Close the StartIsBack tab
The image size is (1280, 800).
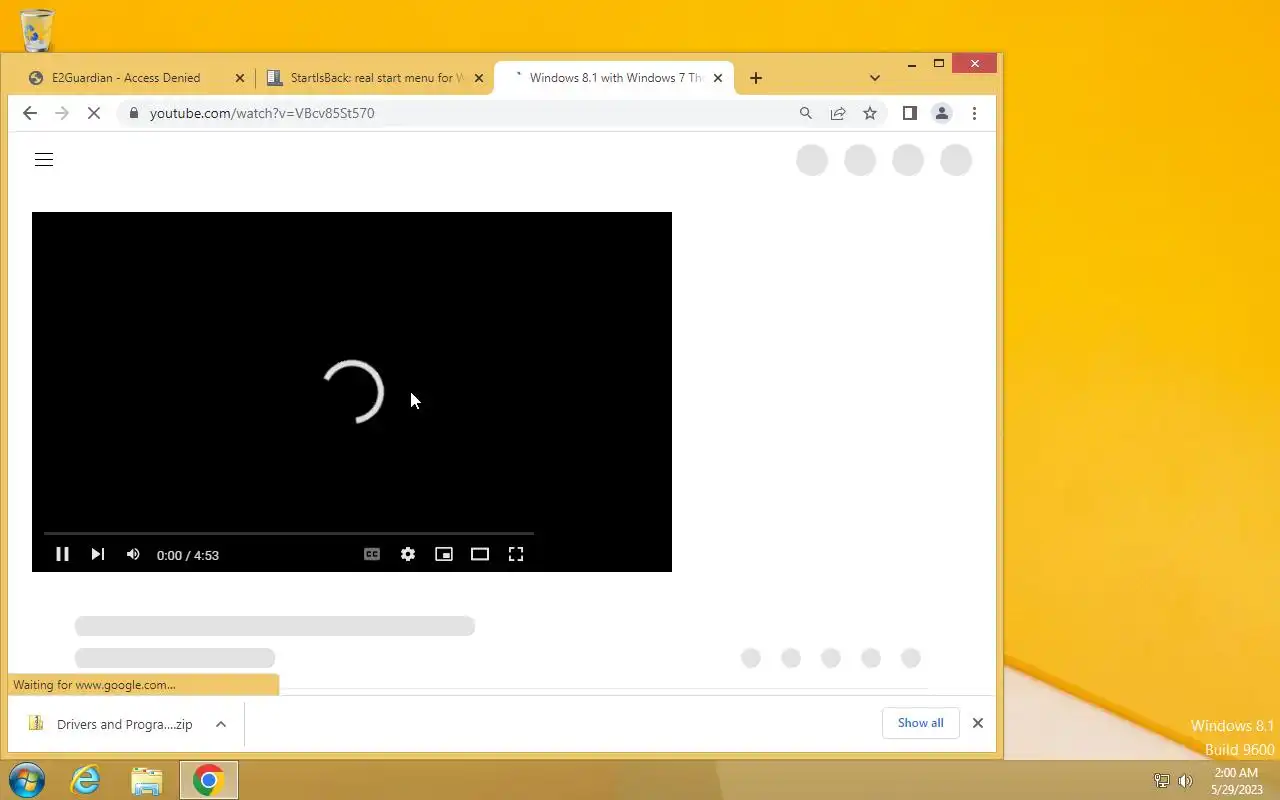479,78
